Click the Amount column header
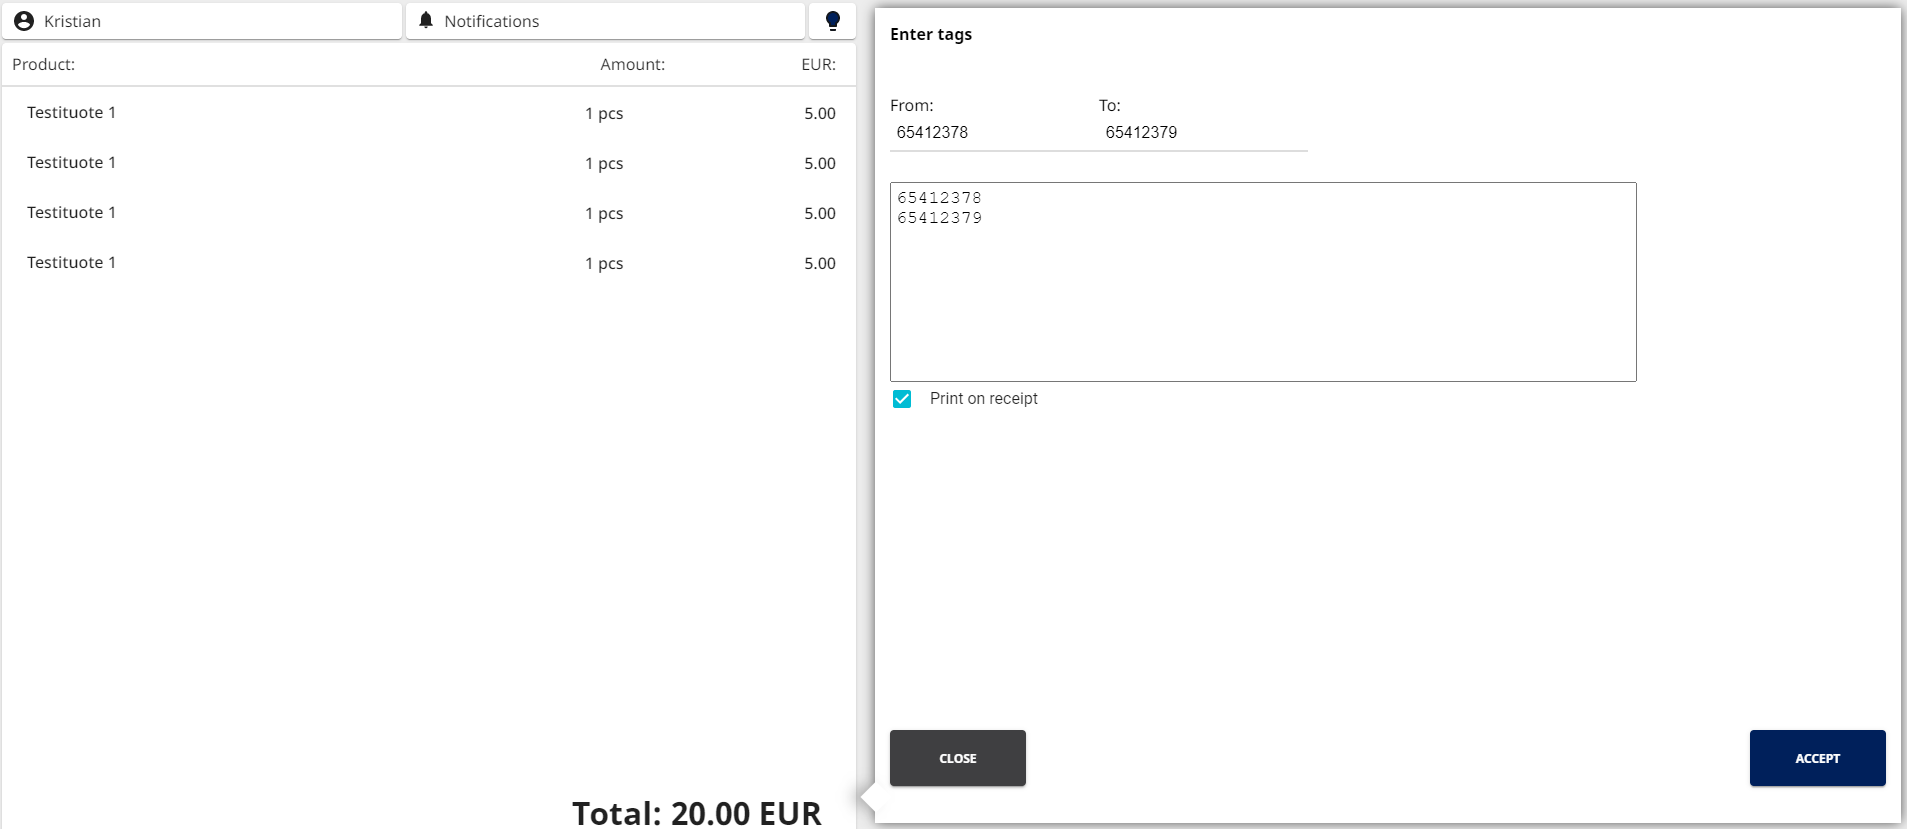The image size is (1907, 829). point(632,65)
